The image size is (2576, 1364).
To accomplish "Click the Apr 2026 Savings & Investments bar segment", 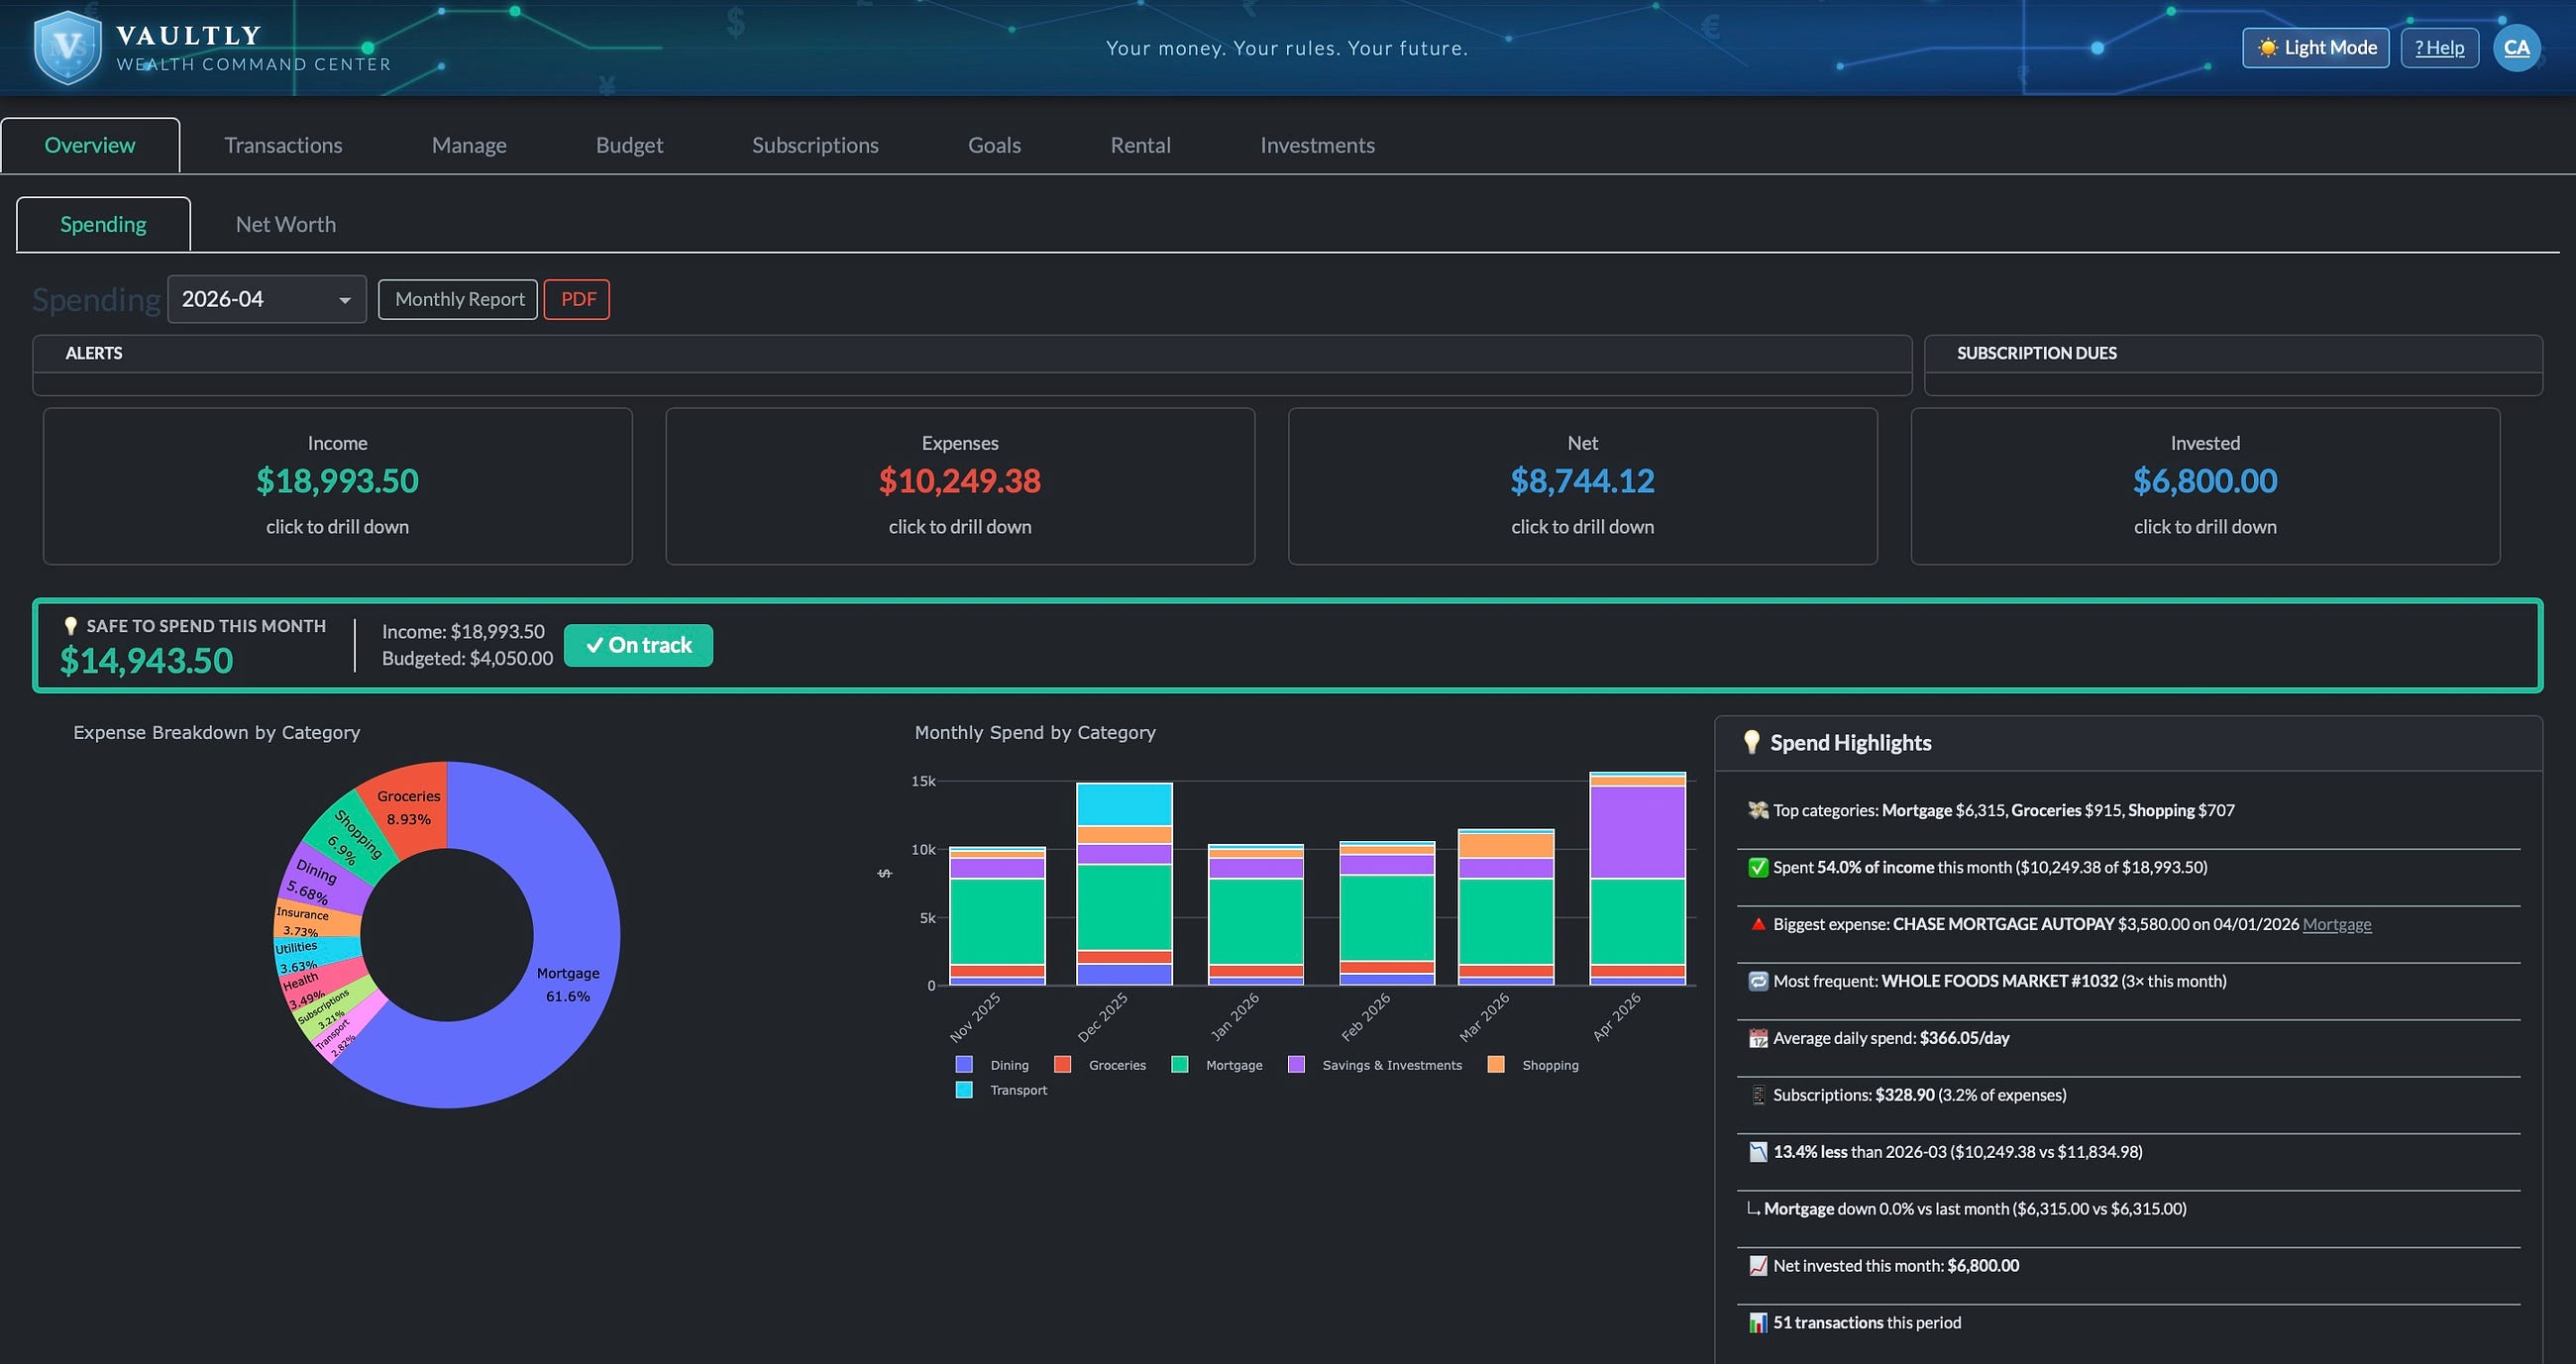I will pos(1637,832).
